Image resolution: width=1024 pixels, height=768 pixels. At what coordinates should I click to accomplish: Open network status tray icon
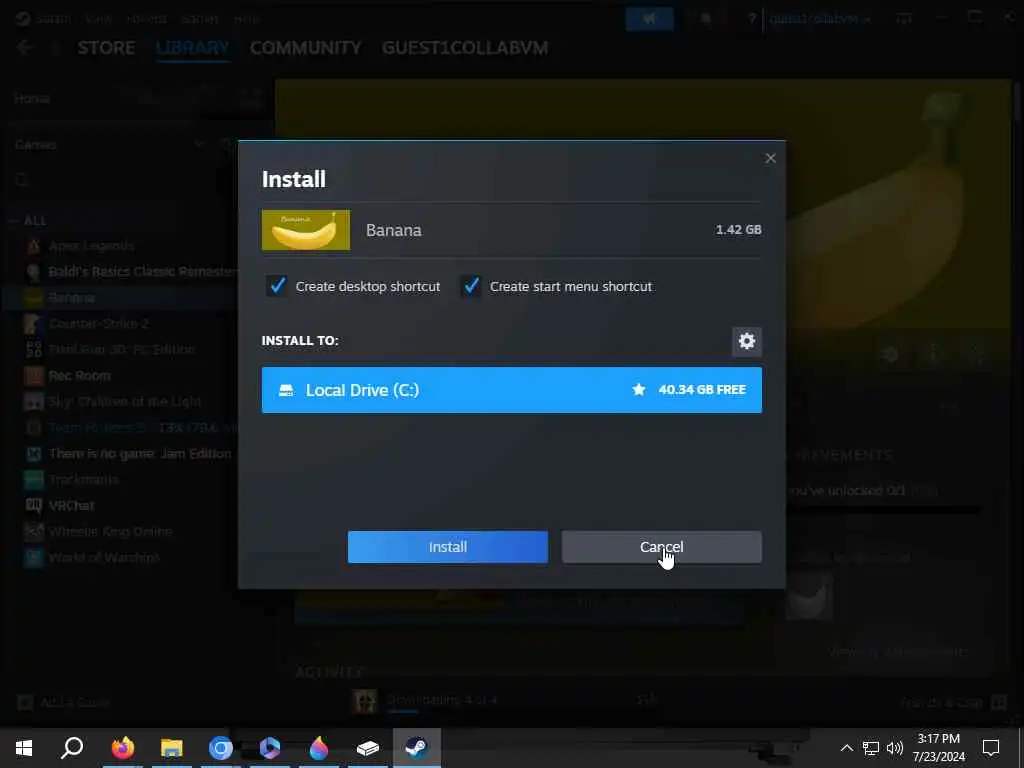point(871,748)
